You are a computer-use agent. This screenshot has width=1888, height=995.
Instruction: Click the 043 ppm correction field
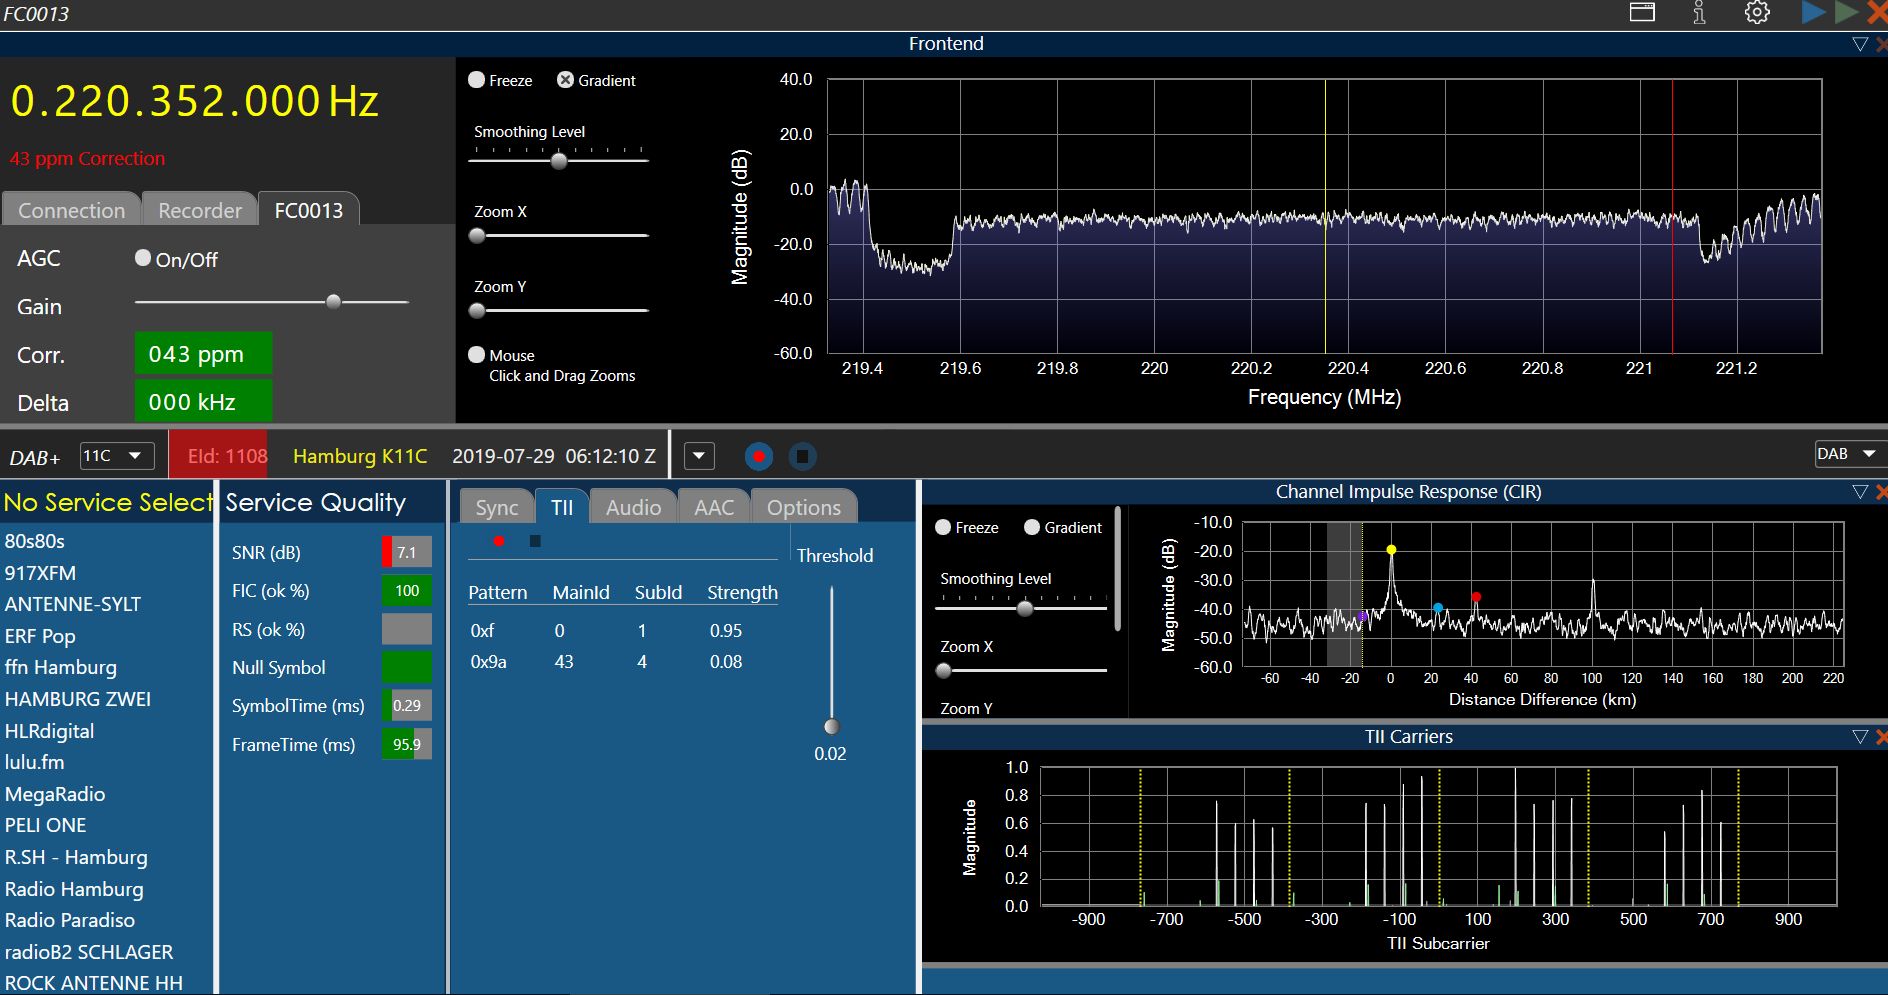pos(203,354)
